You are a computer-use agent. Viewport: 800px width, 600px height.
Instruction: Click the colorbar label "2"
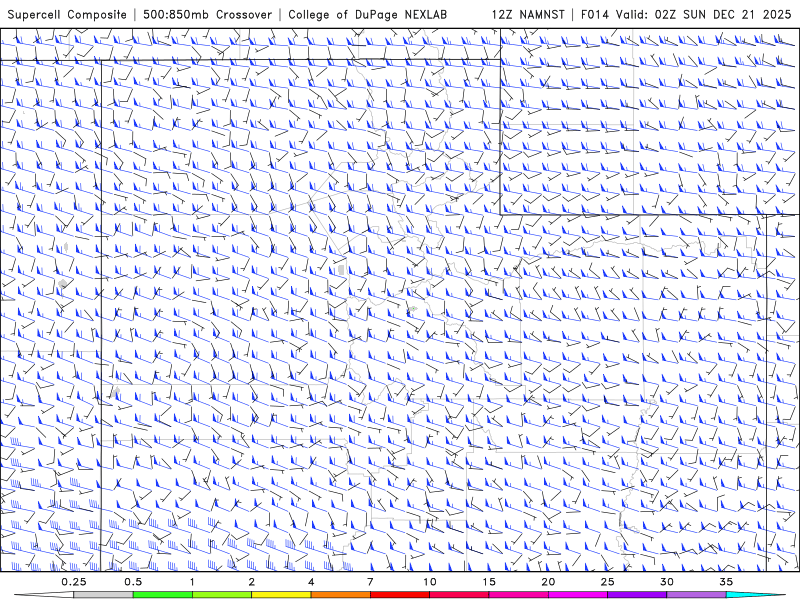click(252, 582)
